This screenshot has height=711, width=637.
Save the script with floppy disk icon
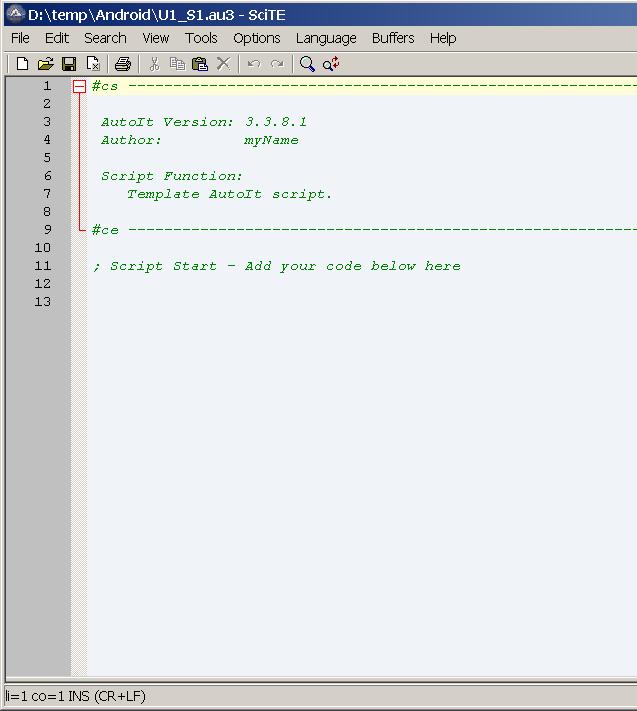[69, 64]
